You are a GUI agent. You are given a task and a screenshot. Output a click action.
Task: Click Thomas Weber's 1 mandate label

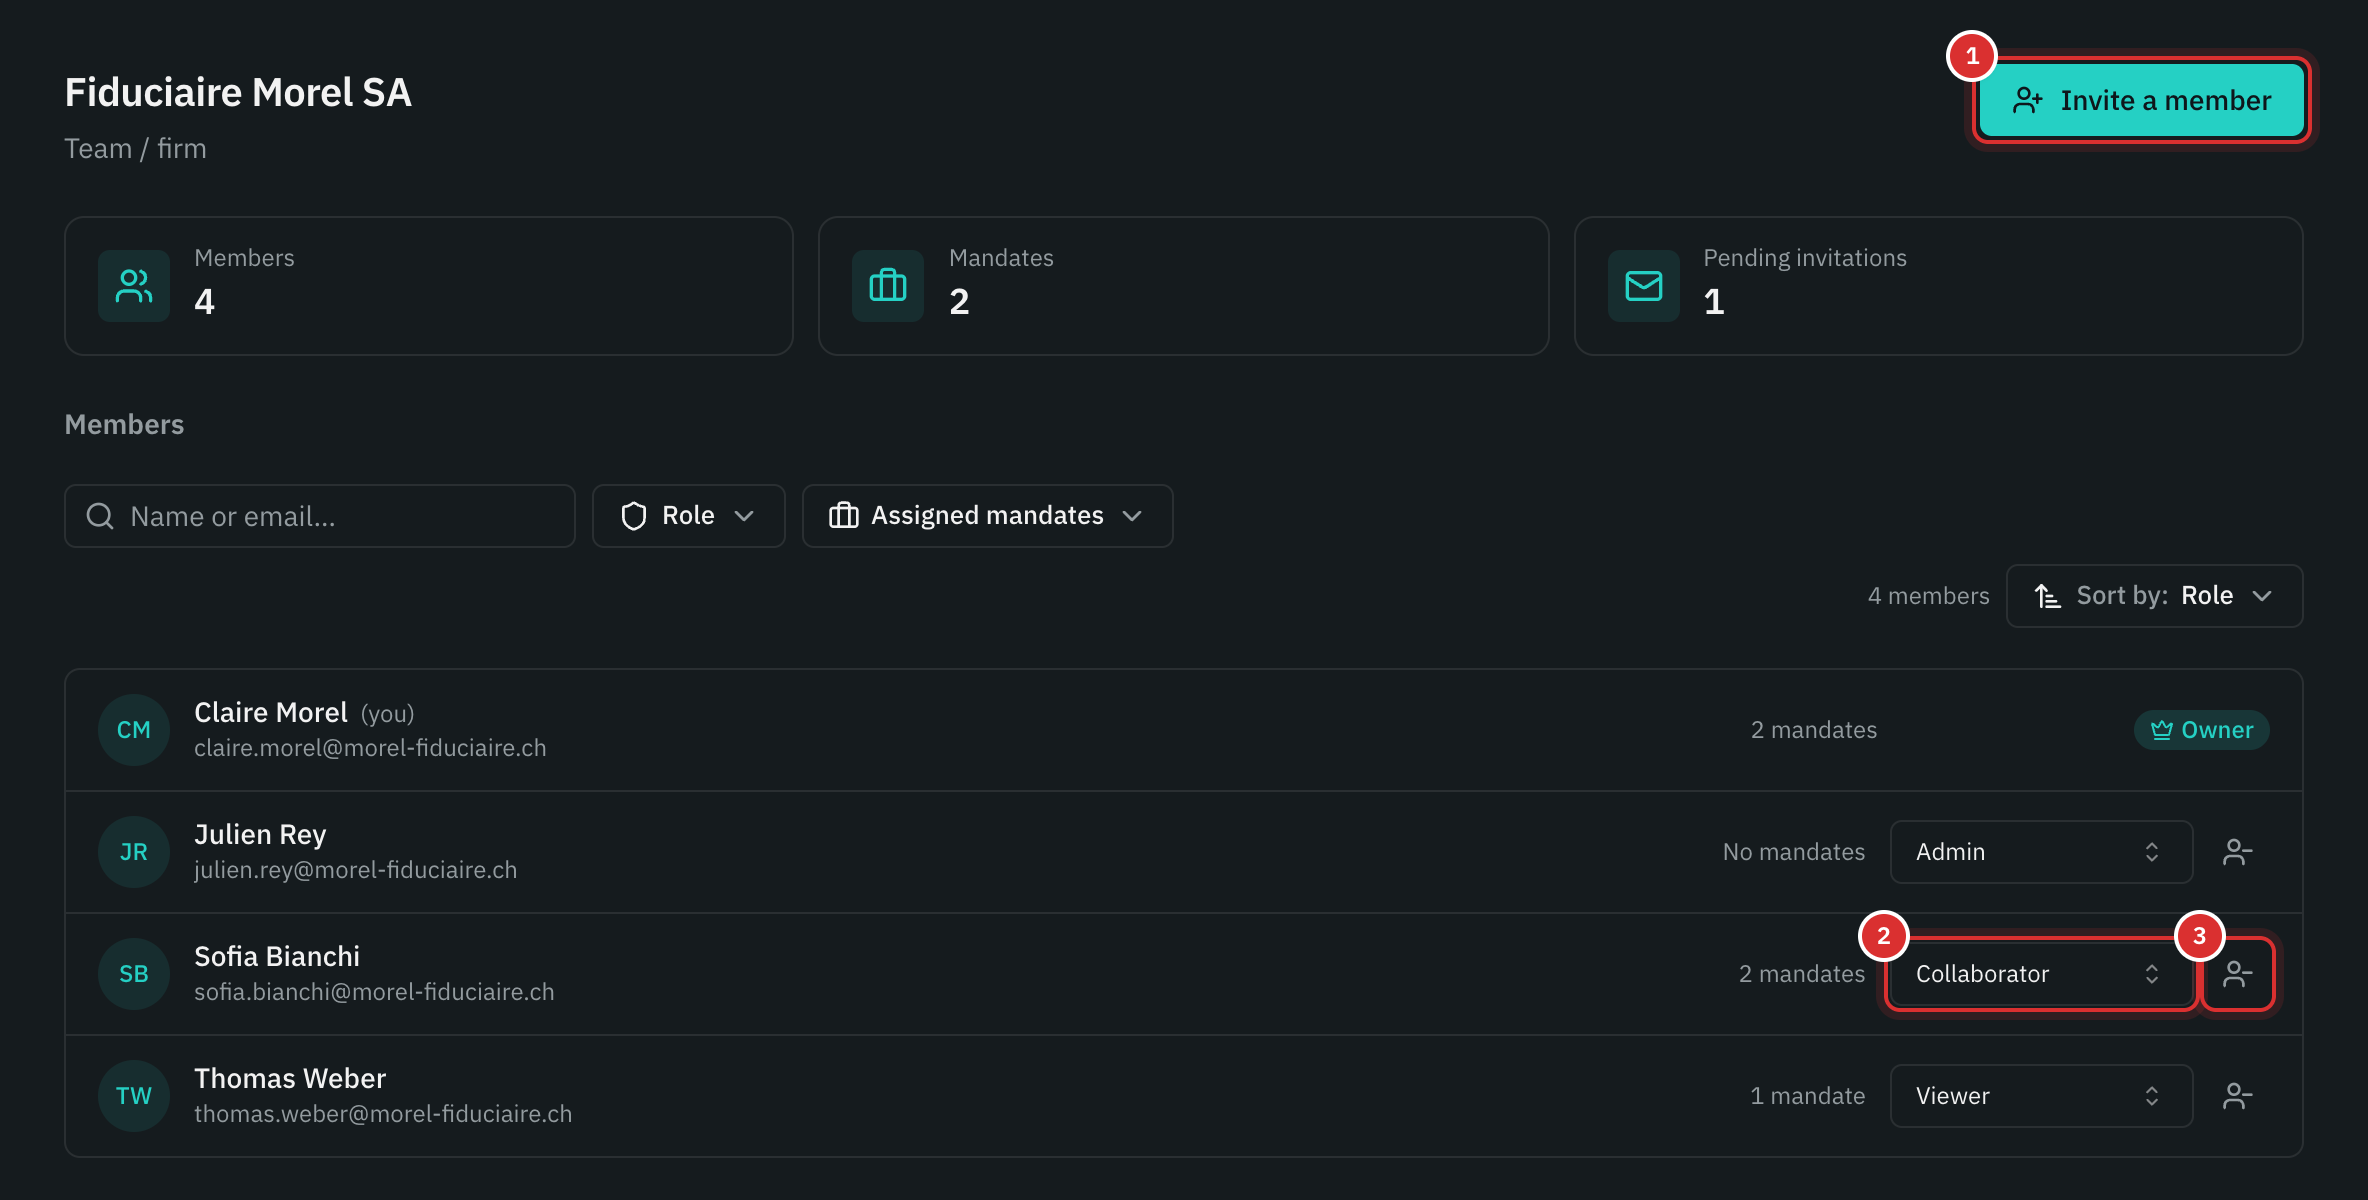1808,1096
